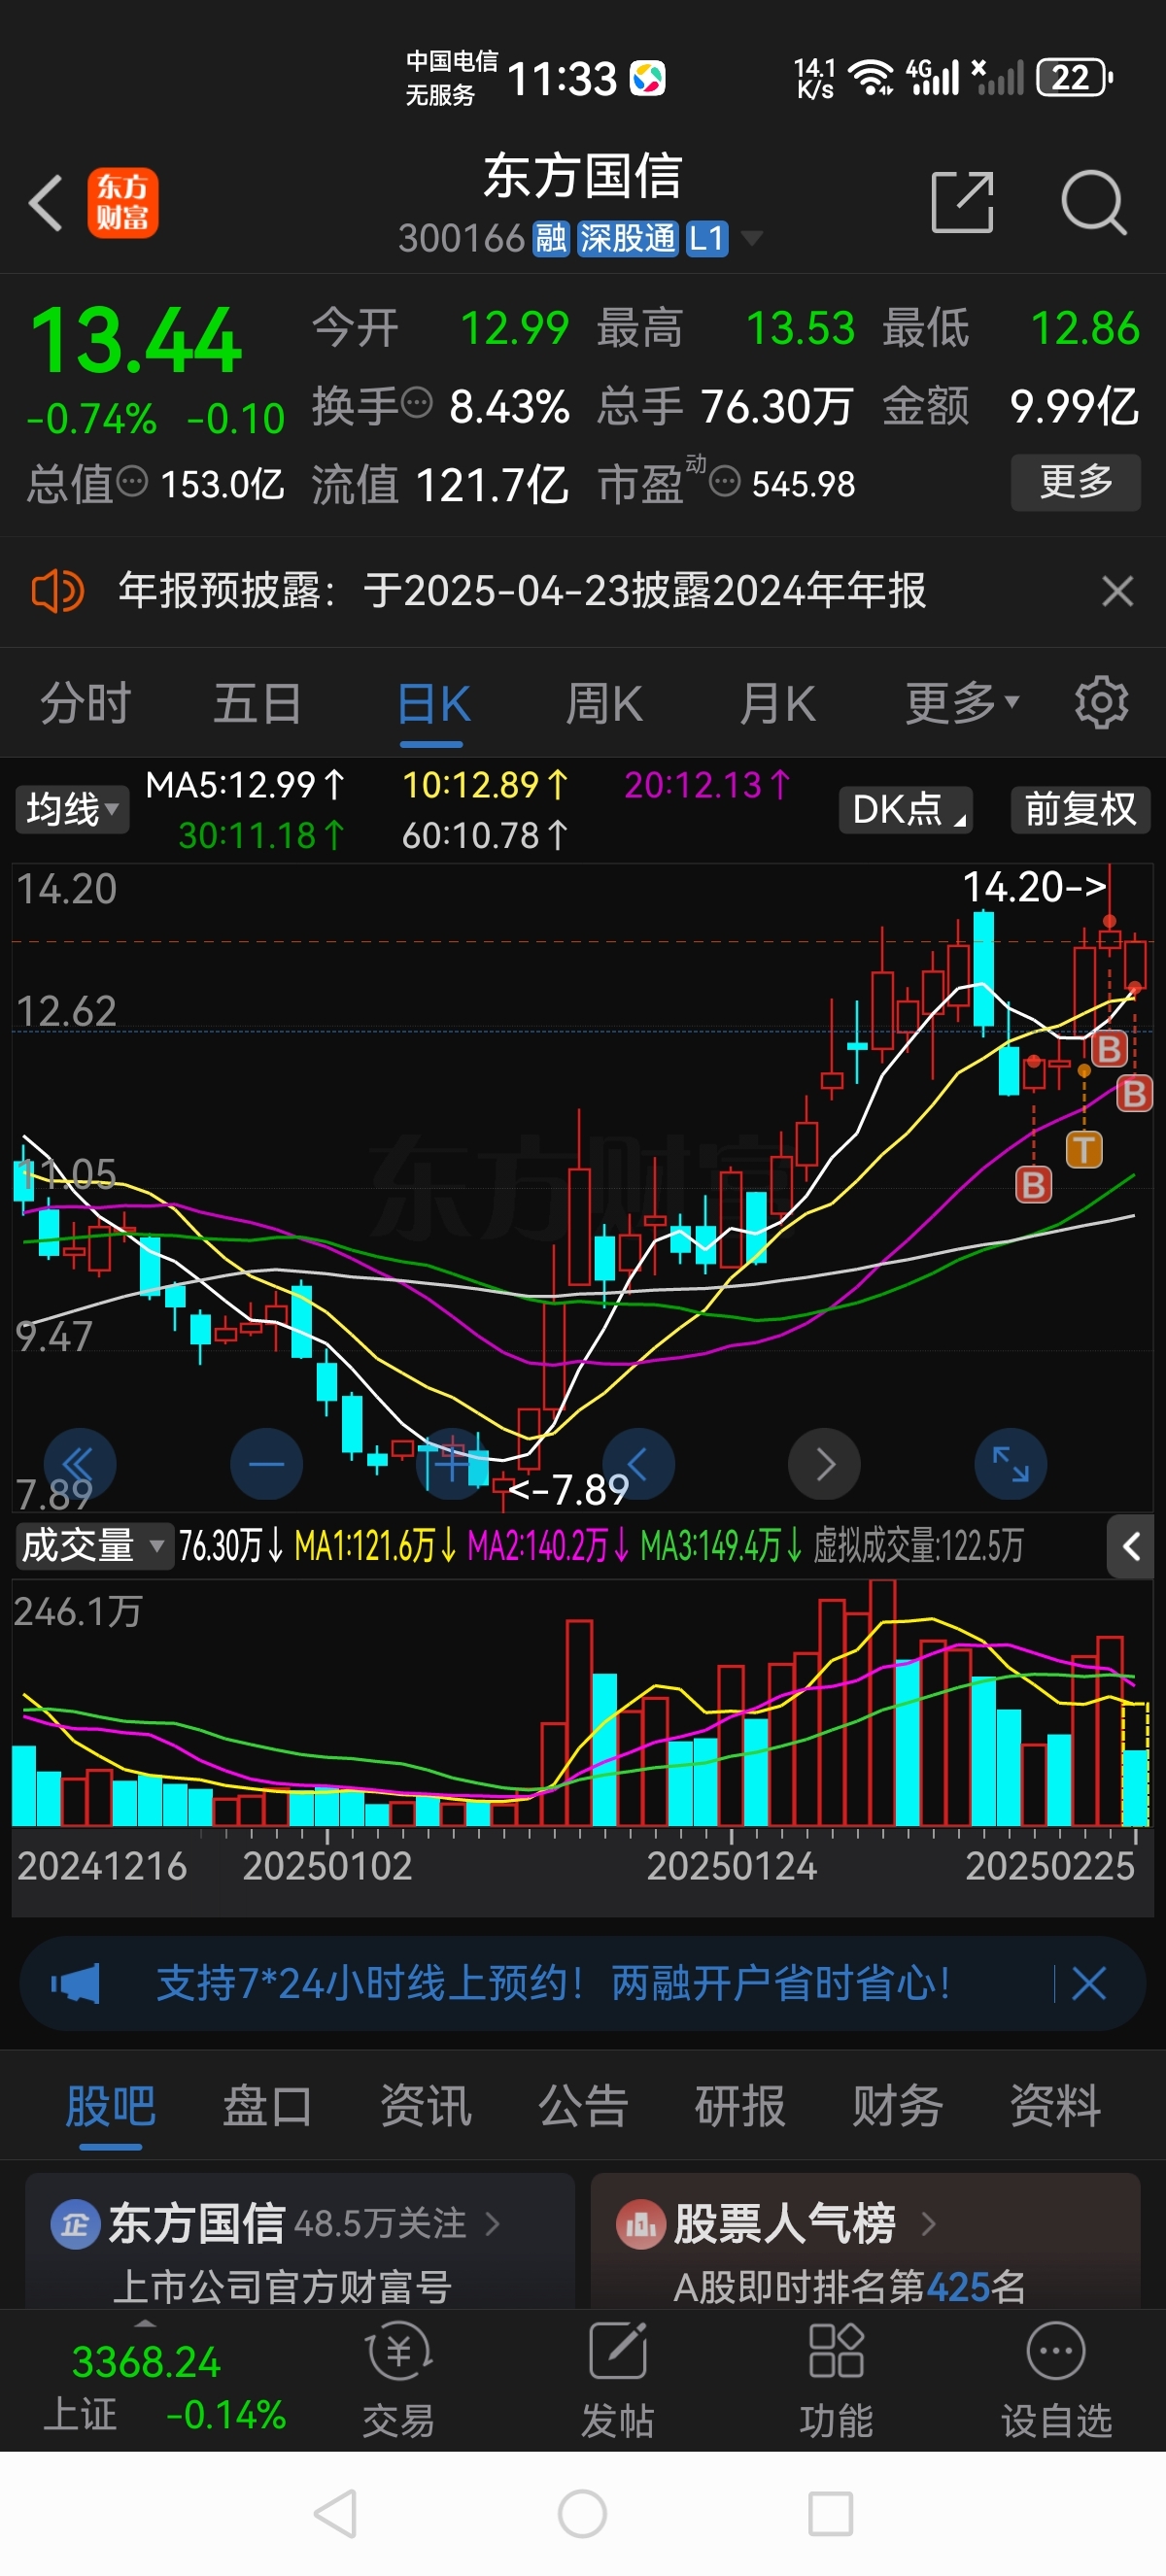1166x2576 pixels.
Task: Change the 前复权 adjustment mode
Action: tap(1081, 809)
